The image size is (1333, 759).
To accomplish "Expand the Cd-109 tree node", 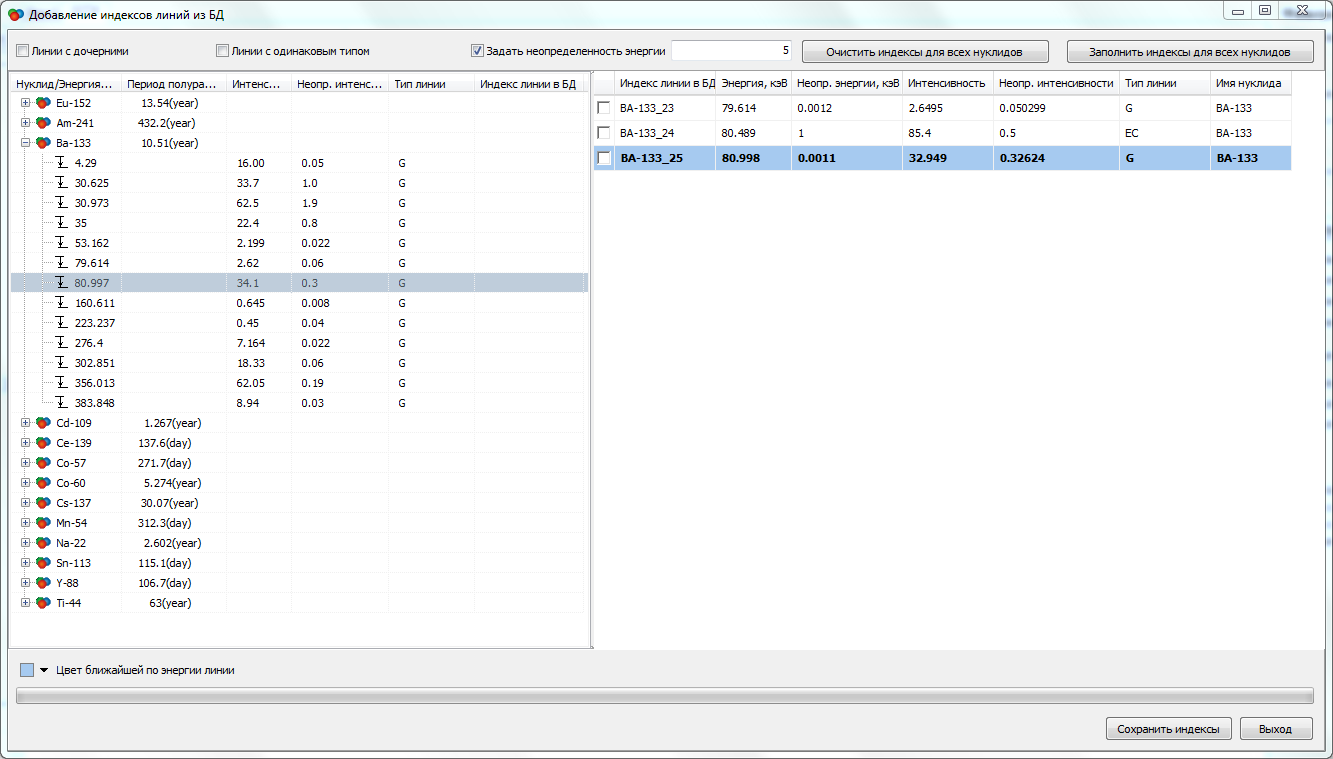I will 26,423.
